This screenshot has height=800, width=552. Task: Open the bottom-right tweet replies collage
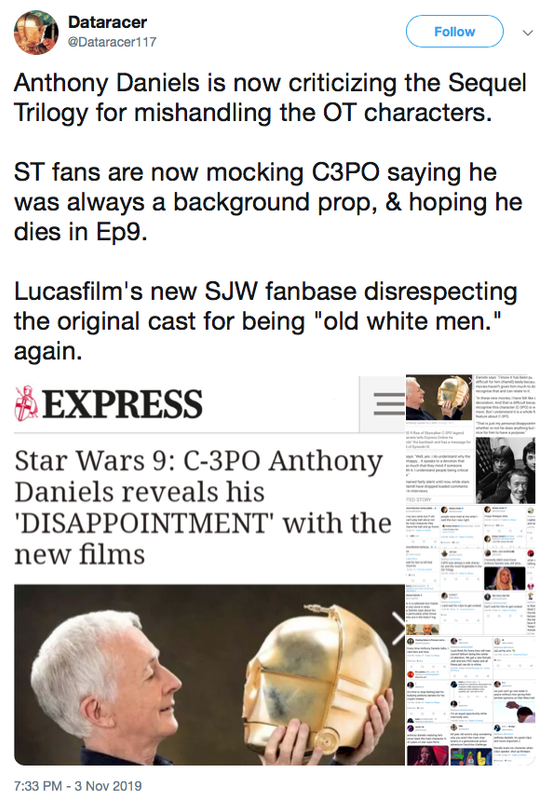click(x=471, y=701)
